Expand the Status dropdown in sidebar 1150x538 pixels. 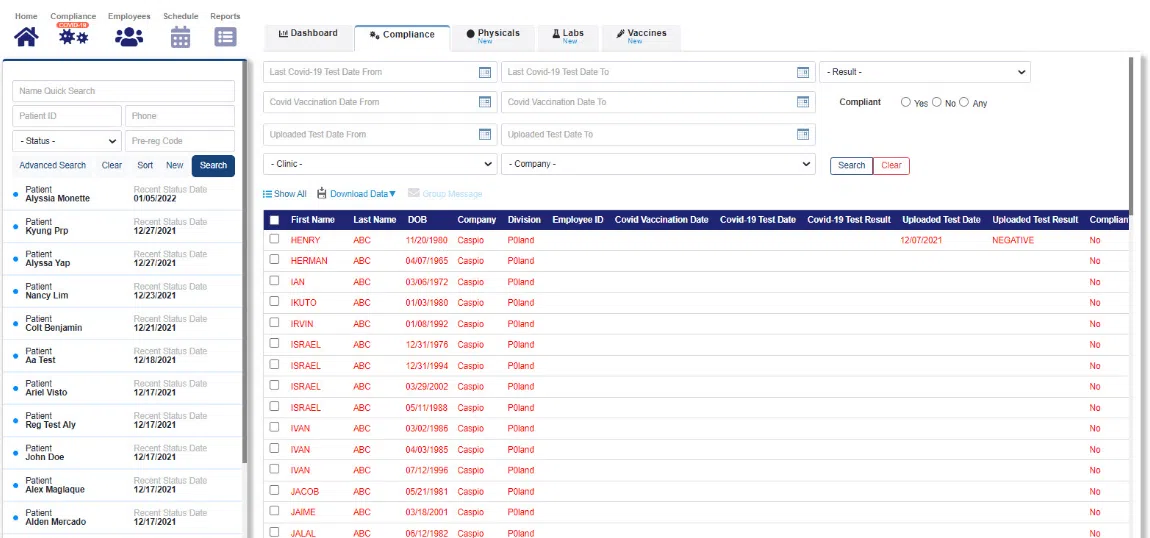click(66, 141)
